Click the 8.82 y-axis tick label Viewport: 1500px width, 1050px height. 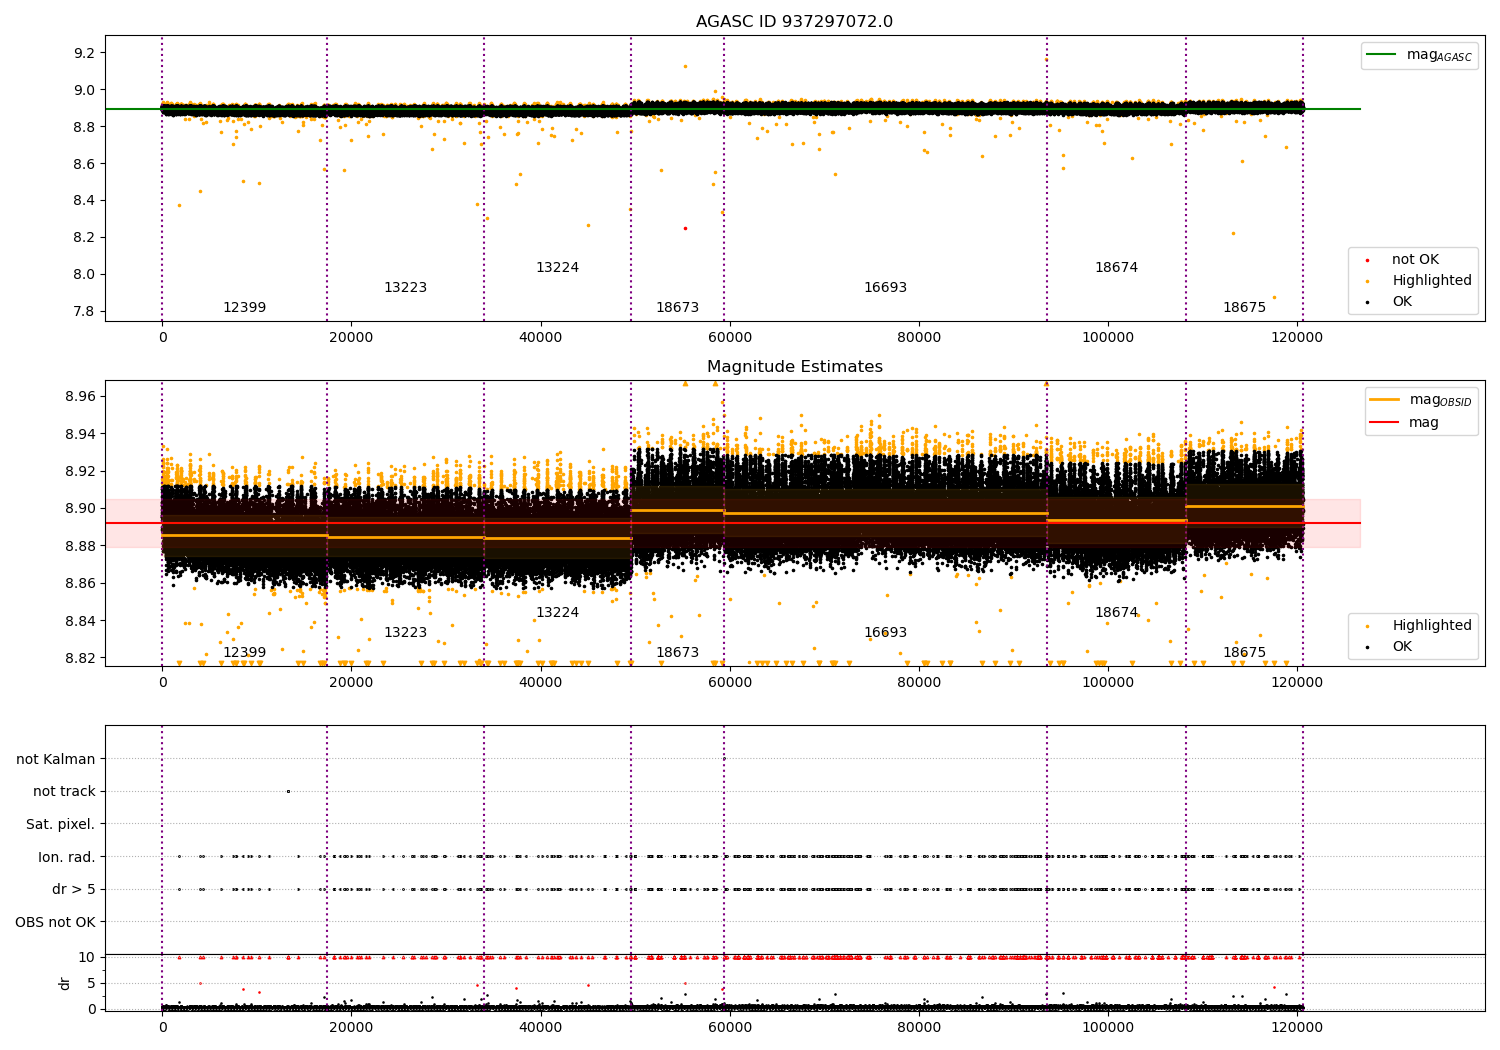tap(80, 658)
